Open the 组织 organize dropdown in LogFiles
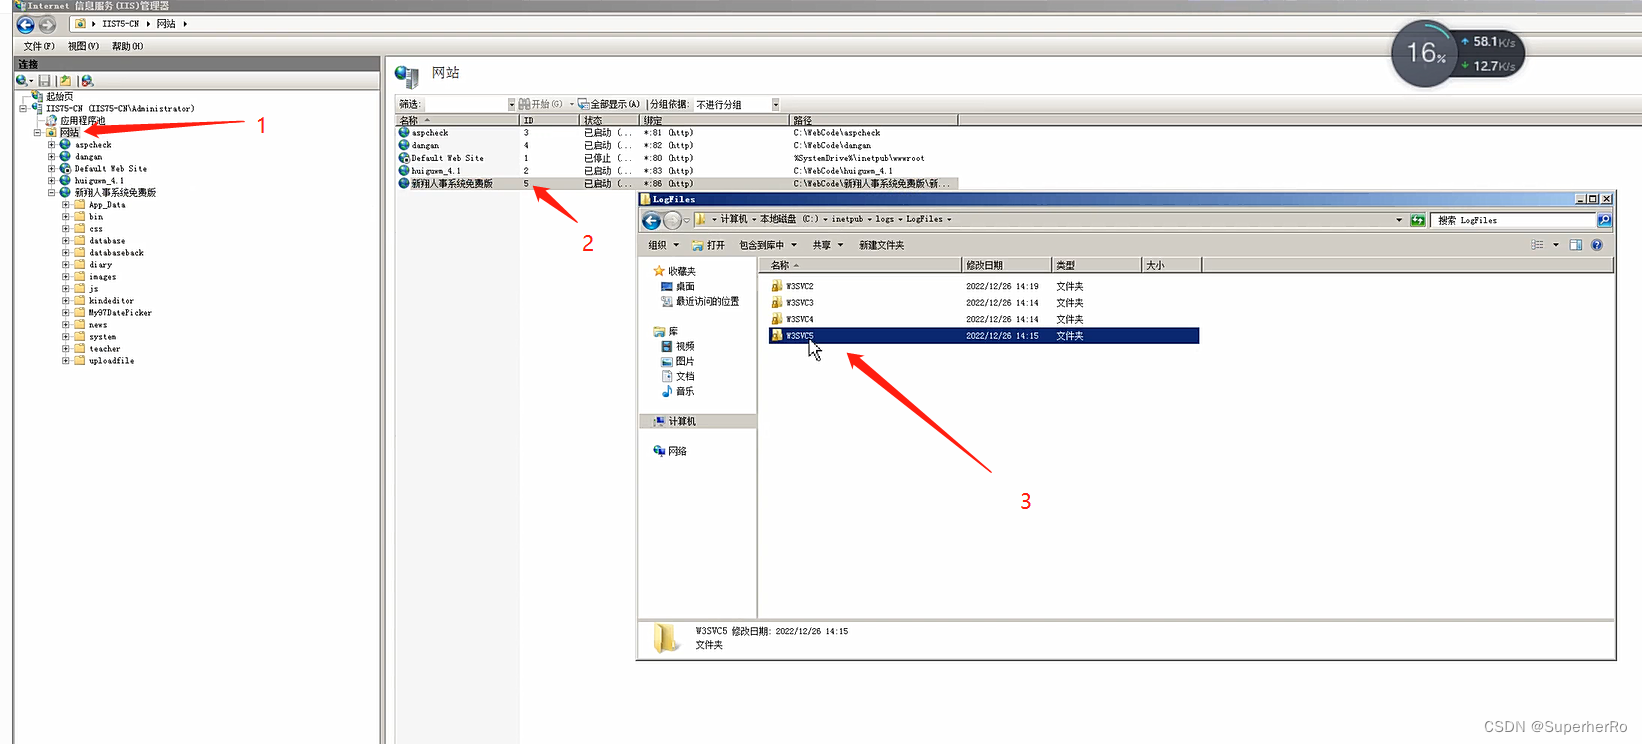The width and height of the screenshot is (1642, 744). pyautogui.click(x=663, y=245)
